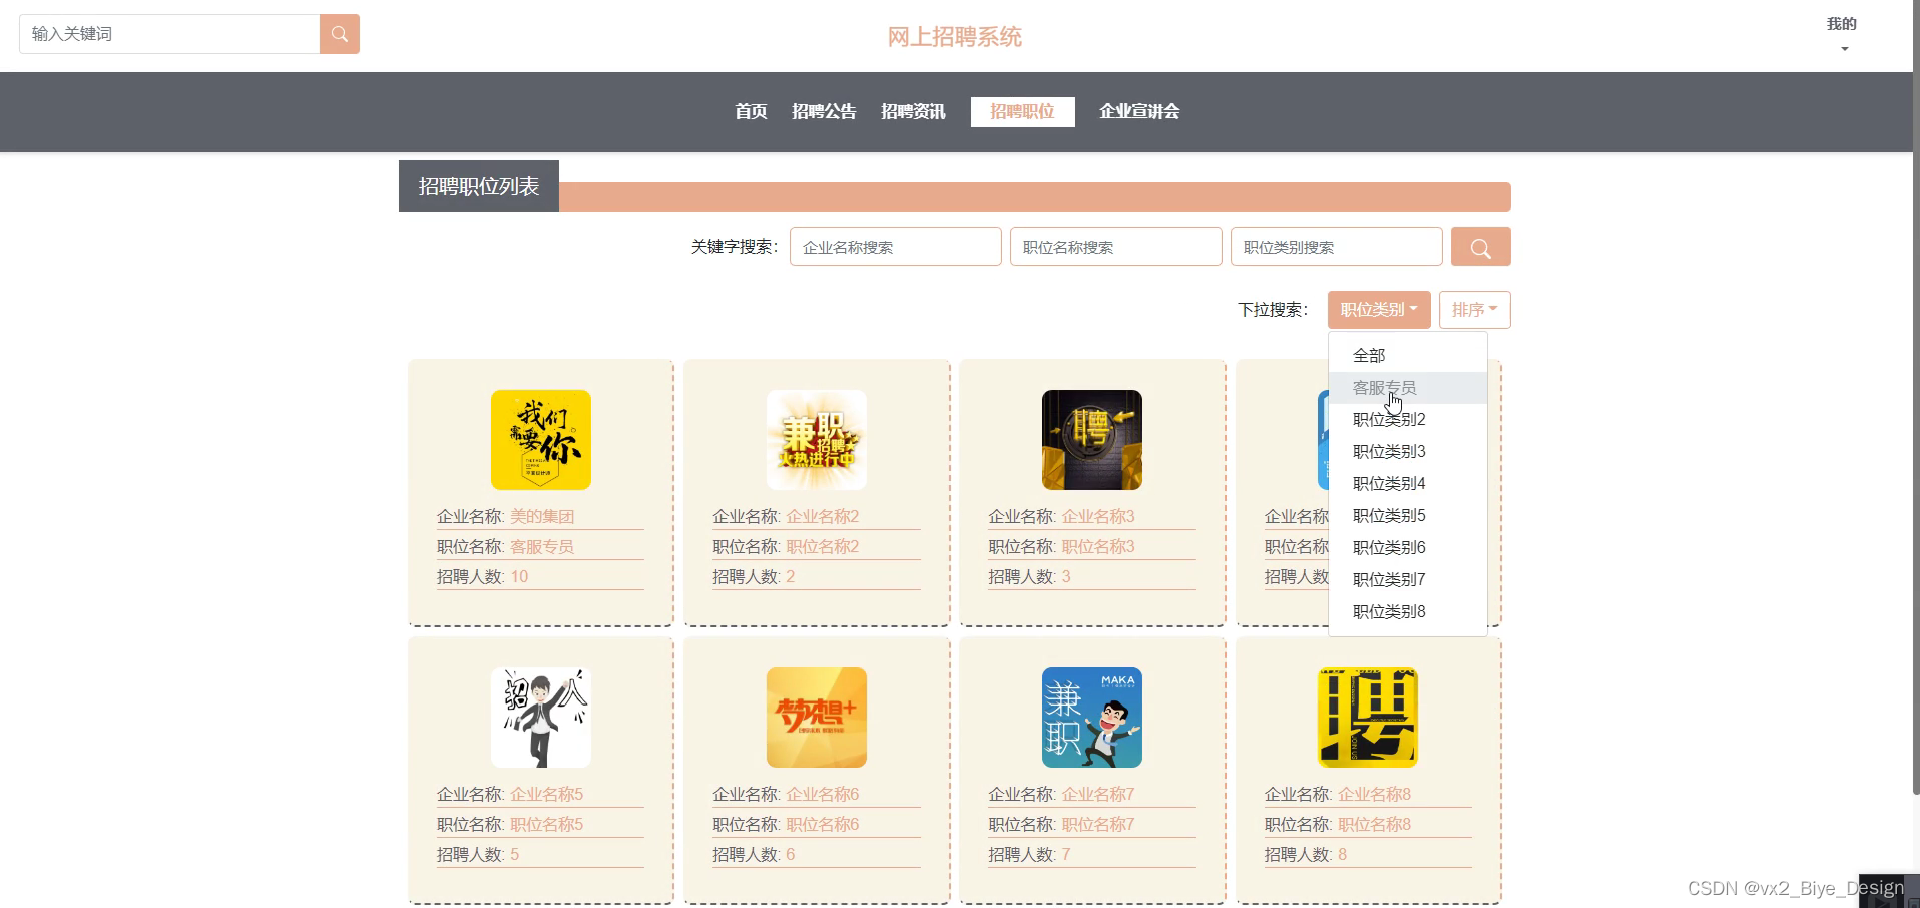Choose 职位类别6 from dropdown list
1920x908 pixels.
(1407, 548)
